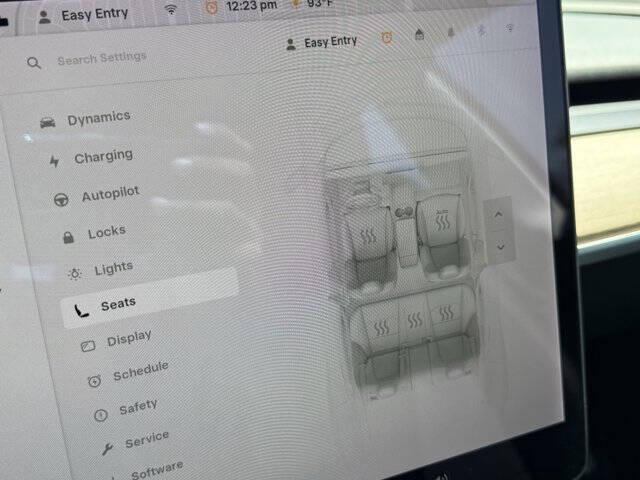
Task: Go to Schedule settings
Action: tap(141, 371)
